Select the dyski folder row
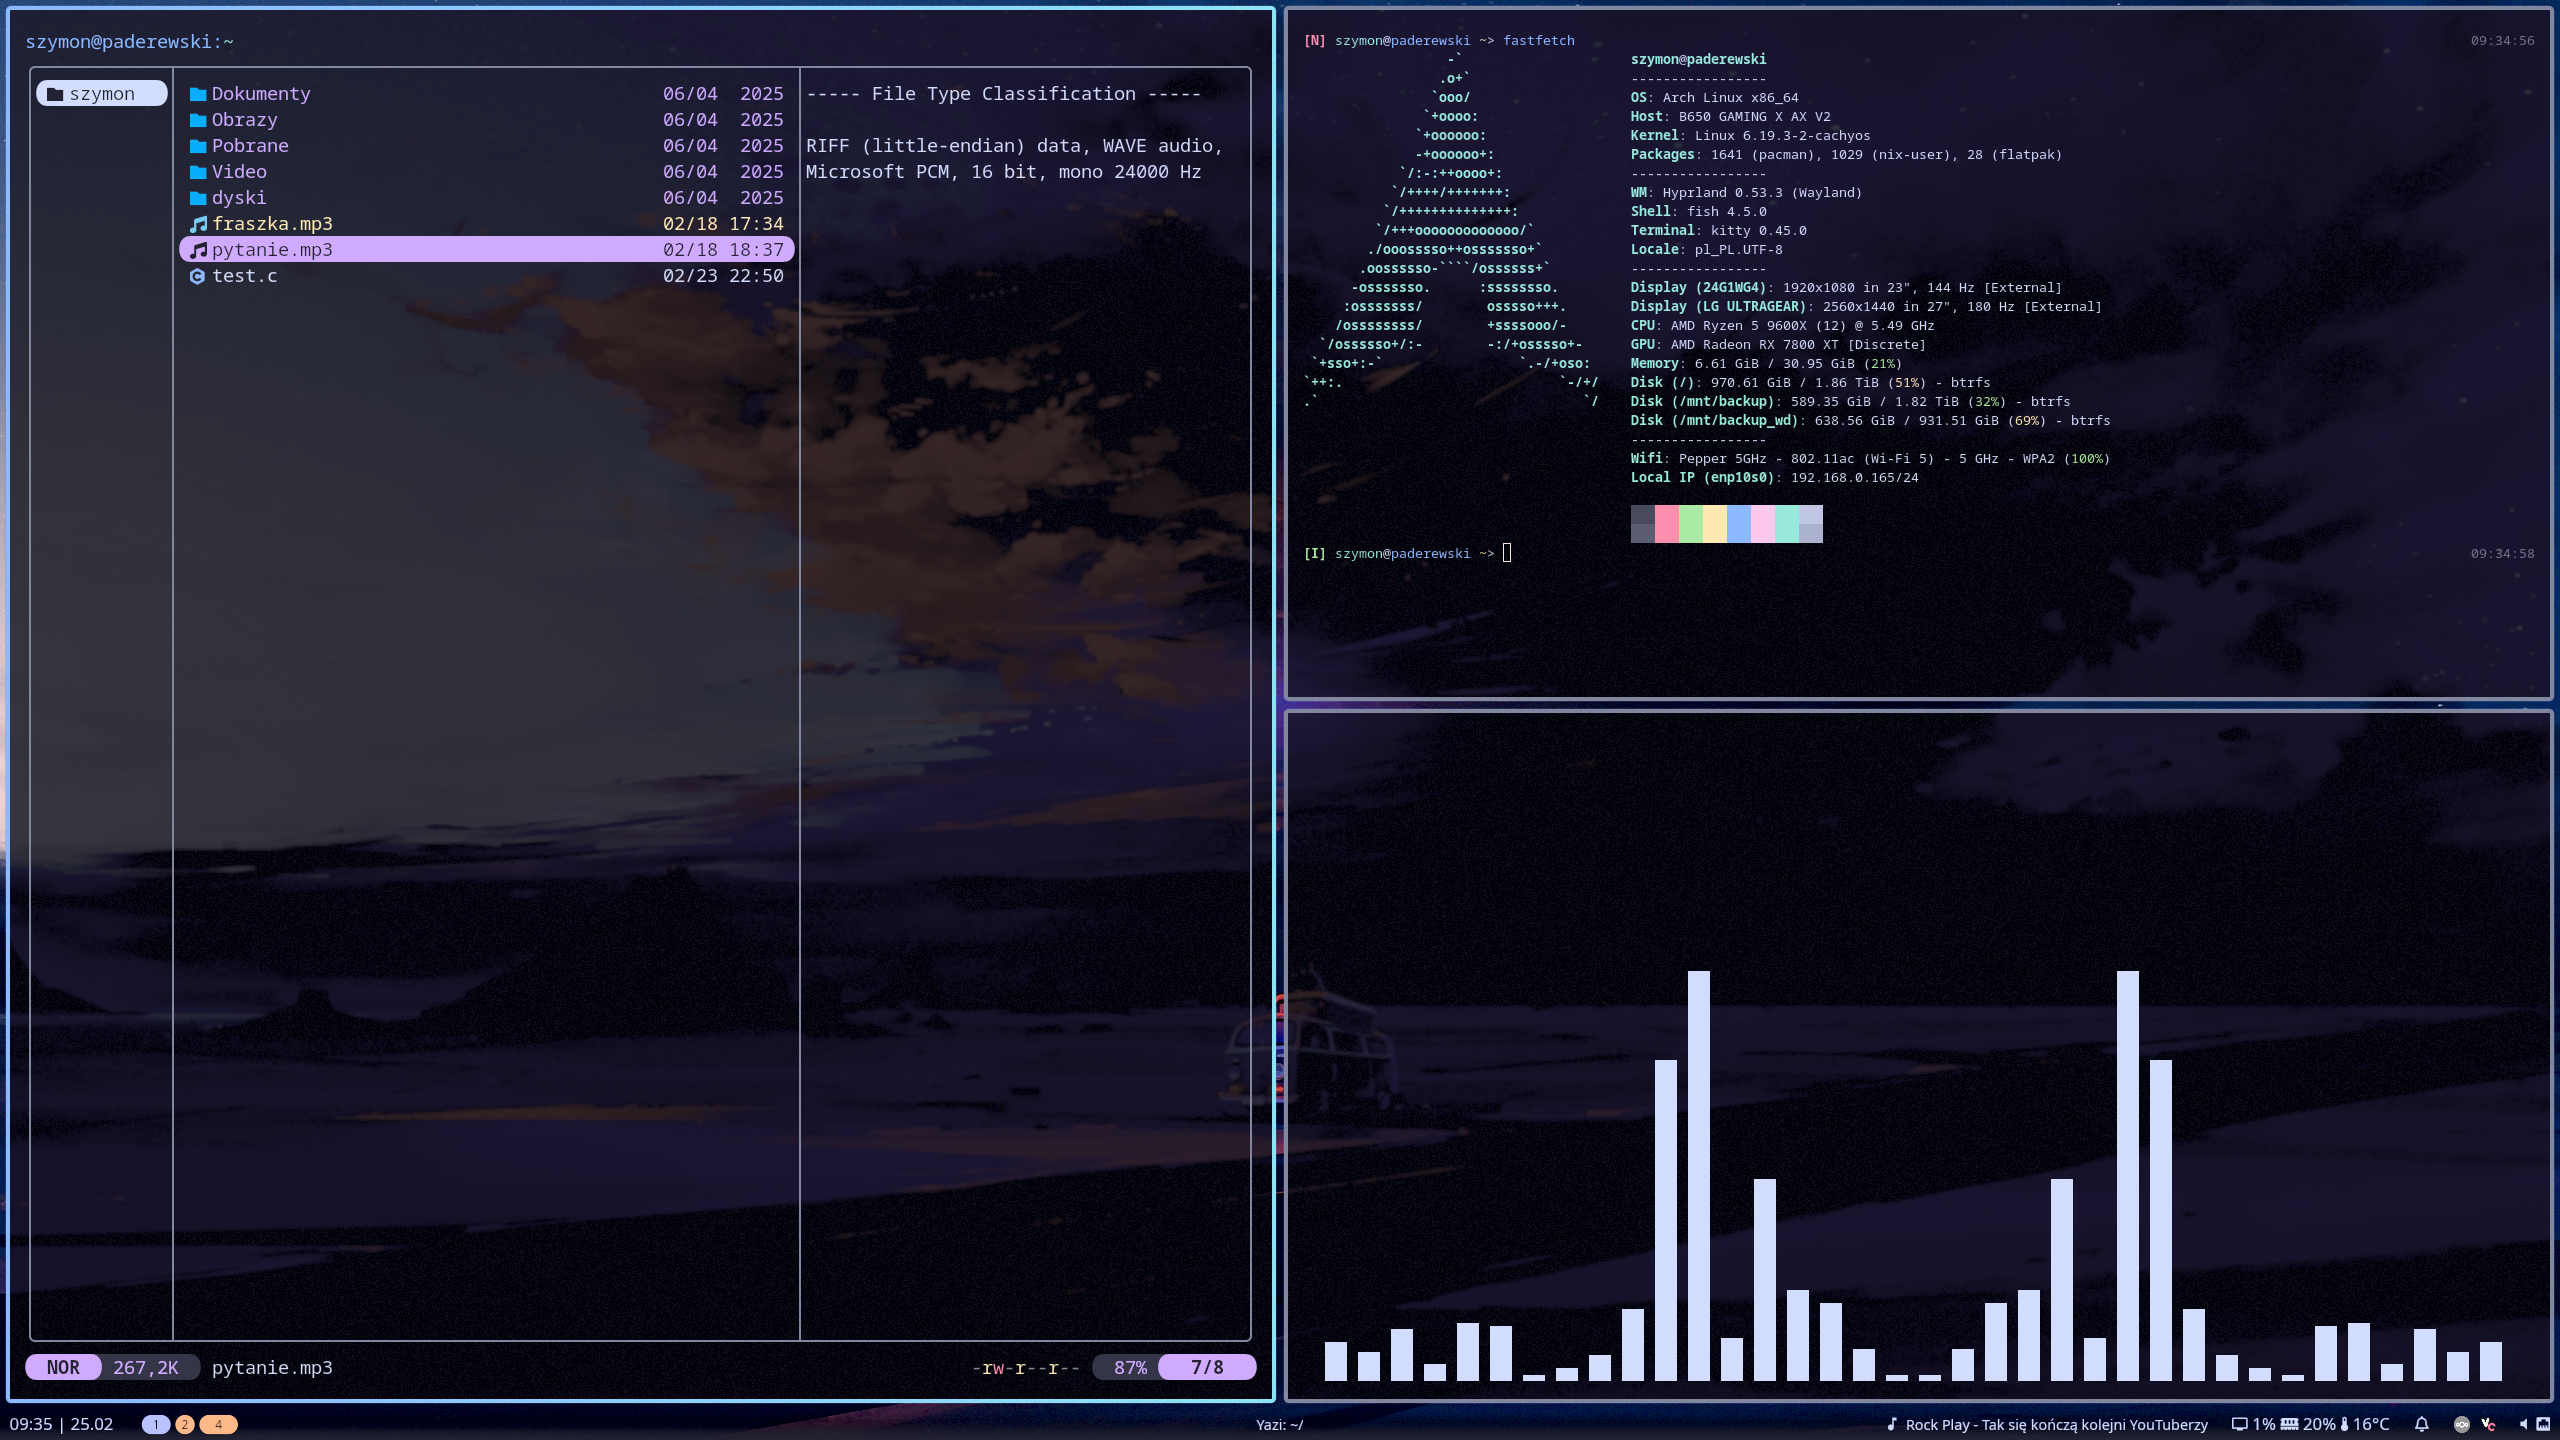2560x1440 pixels. [487, 198]
